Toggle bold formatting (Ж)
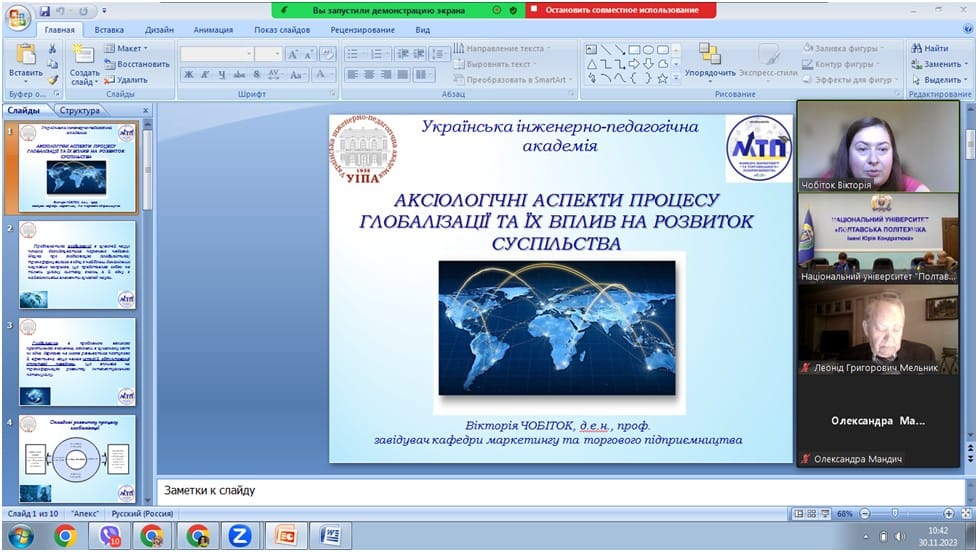This screenshot has width=978, height=552. coord(189,75)
